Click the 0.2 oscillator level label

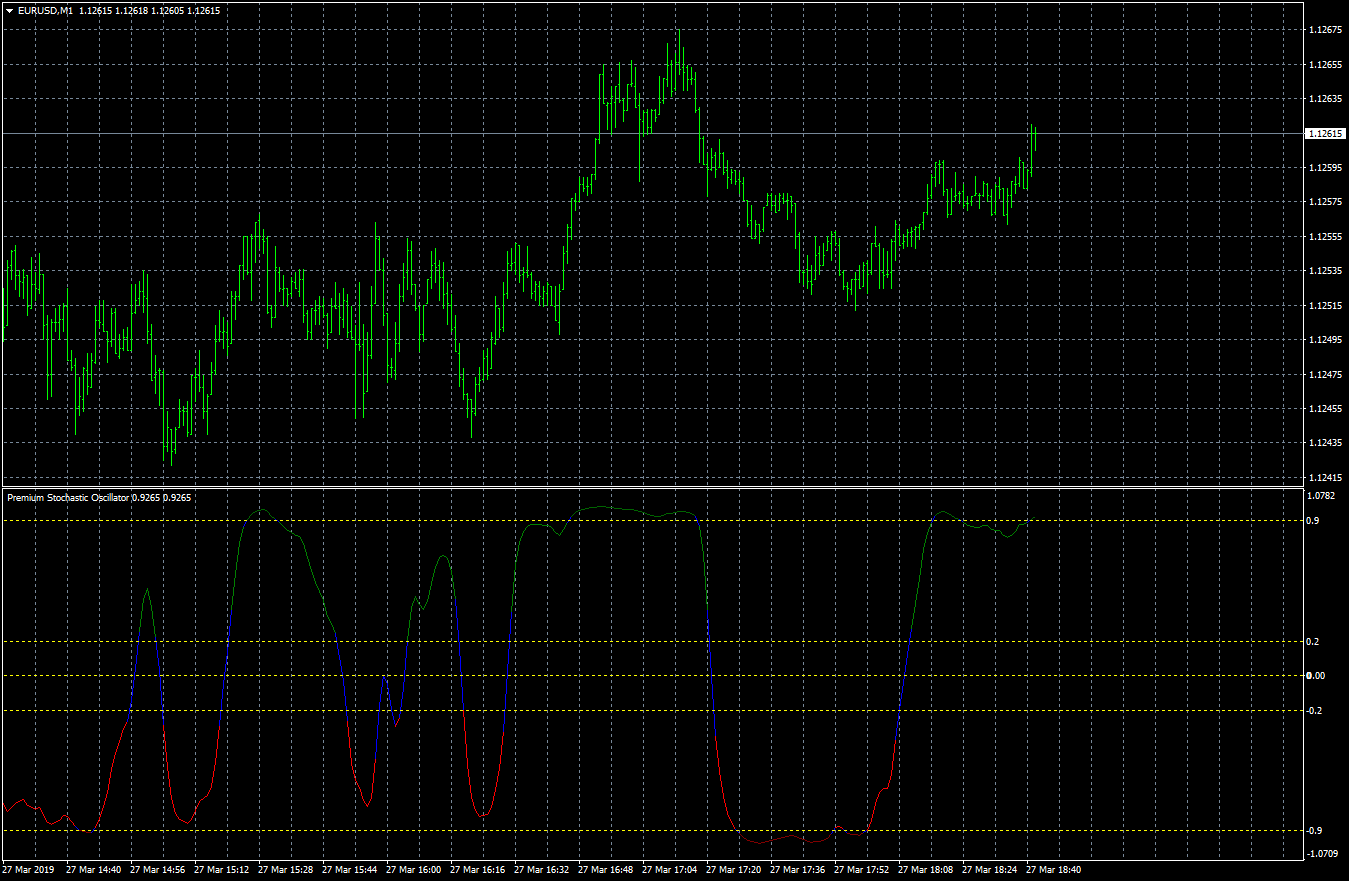click(1314, 642)
